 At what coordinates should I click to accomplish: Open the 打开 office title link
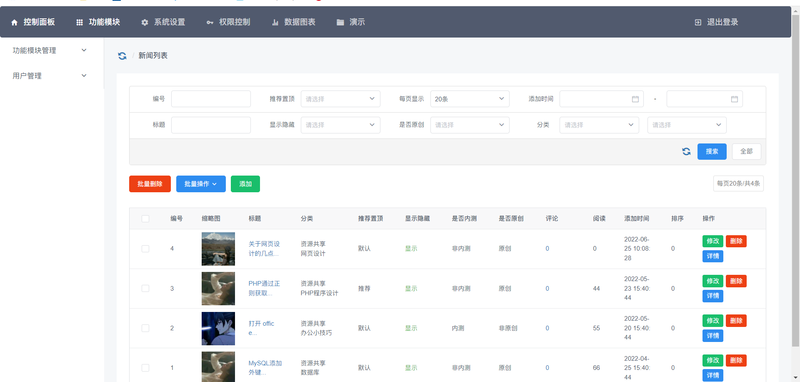click(262, 328)
